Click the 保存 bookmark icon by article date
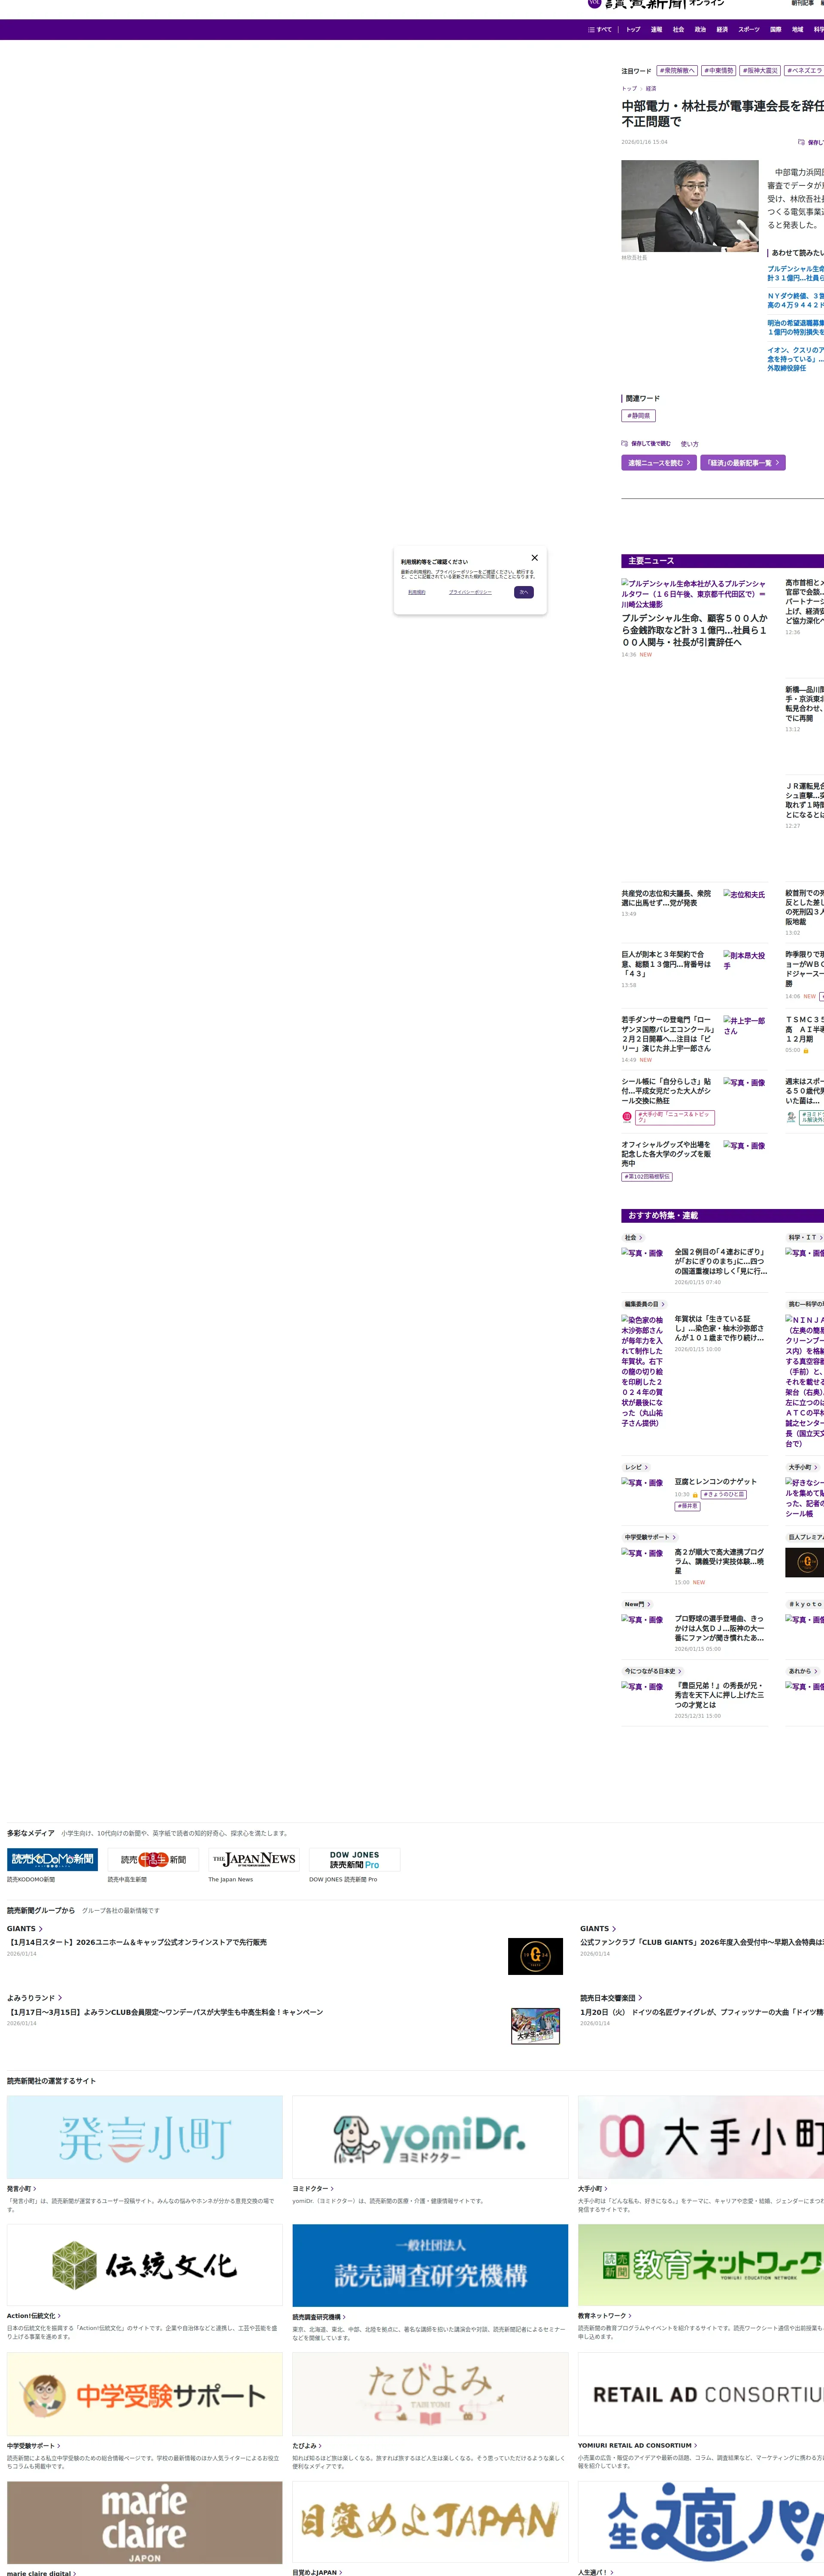Screen dimensions: 824x2576 click(x=801, y=142)
